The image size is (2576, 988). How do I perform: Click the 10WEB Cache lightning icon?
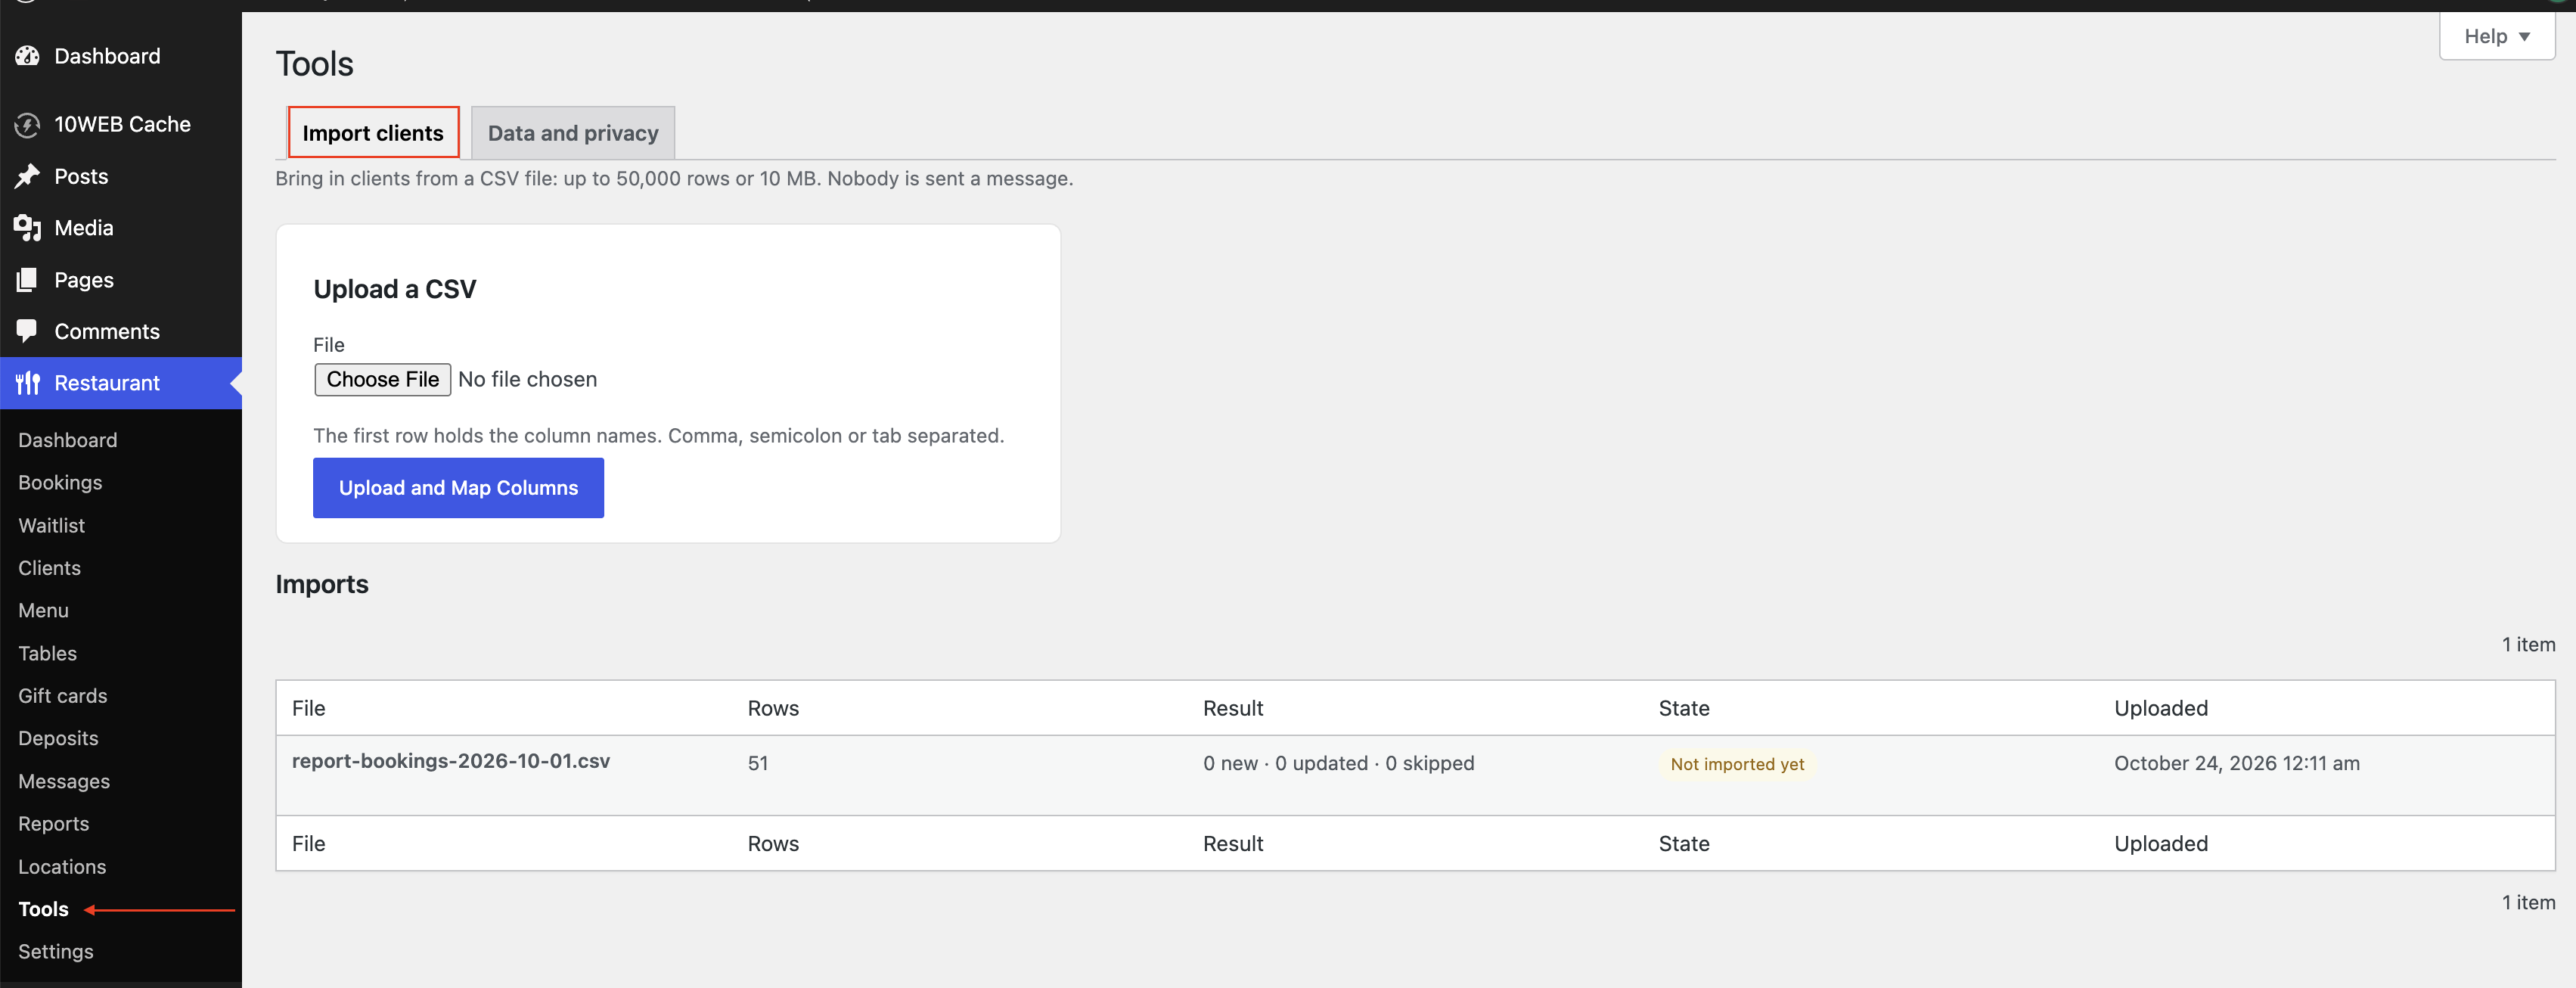[x=27, y=125]
